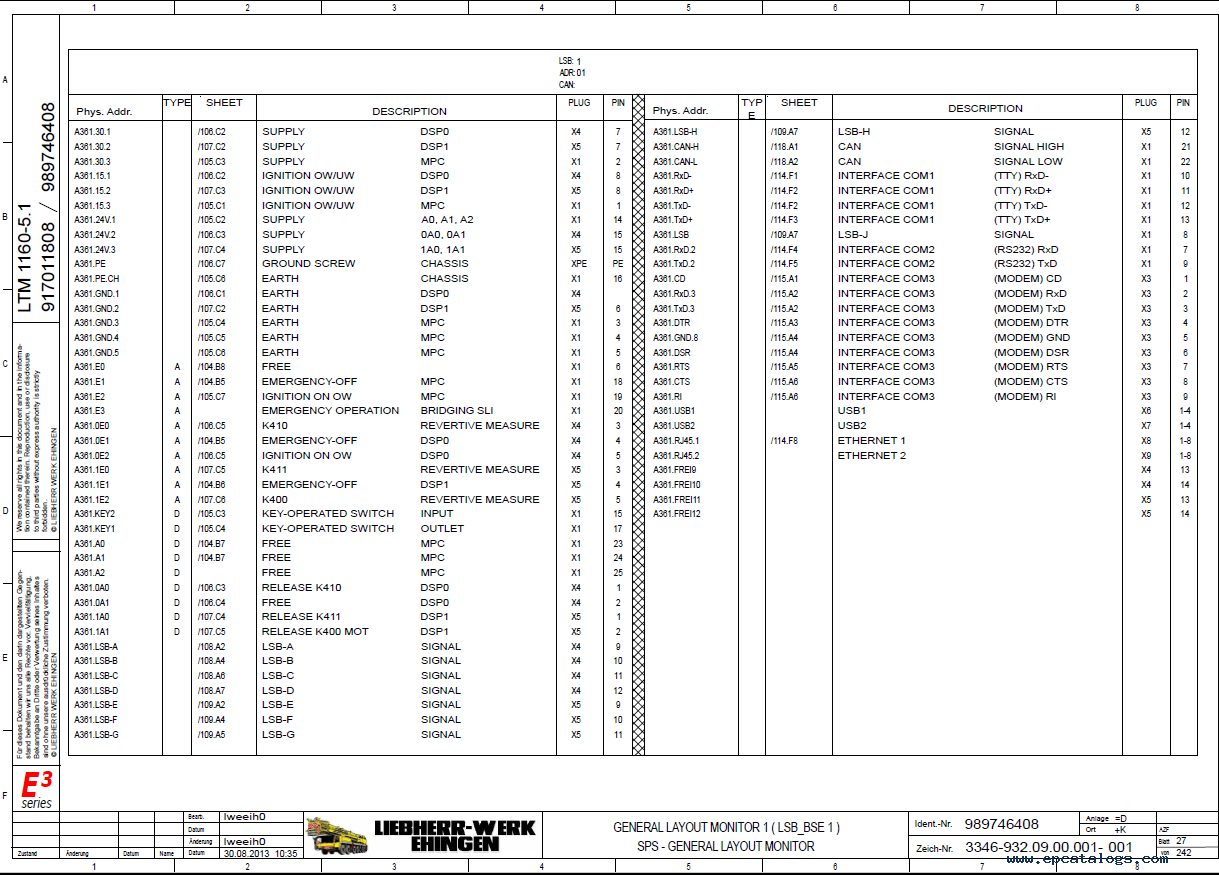Click the SIGNAL LOW cell

click(1028, 161)
